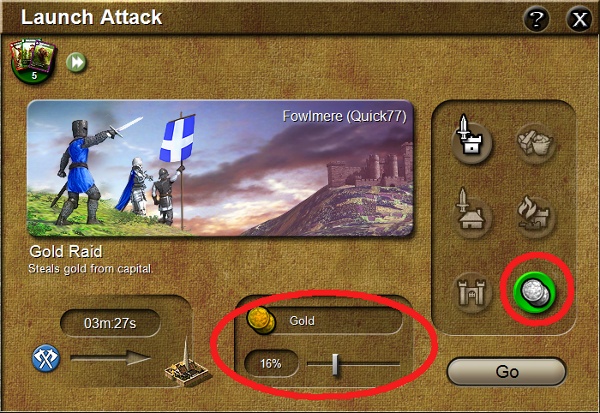Select the ransack village sword-and-house icon
This screenshot has height=413, width=600.
point(471,214)
